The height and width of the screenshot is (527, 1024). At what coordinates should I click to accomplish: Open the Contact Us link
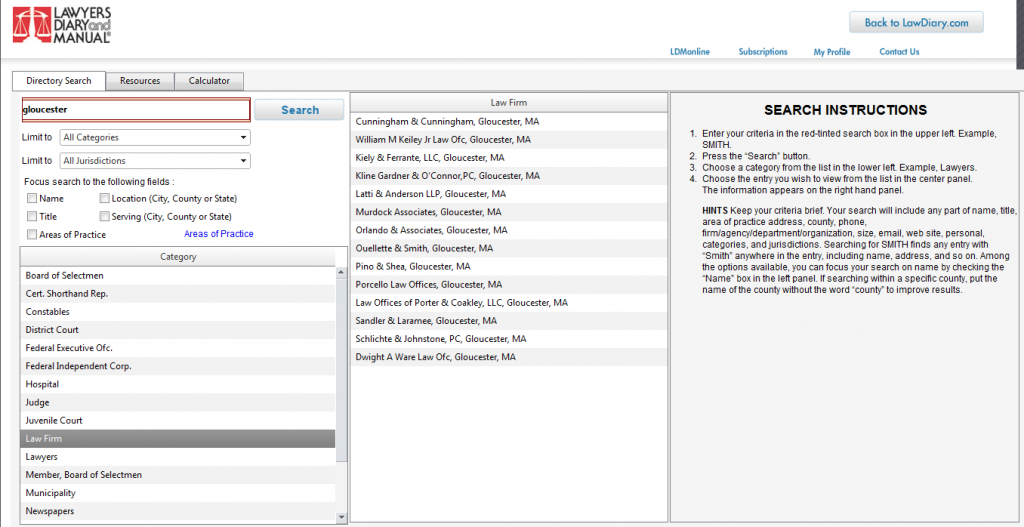(899, 52)
